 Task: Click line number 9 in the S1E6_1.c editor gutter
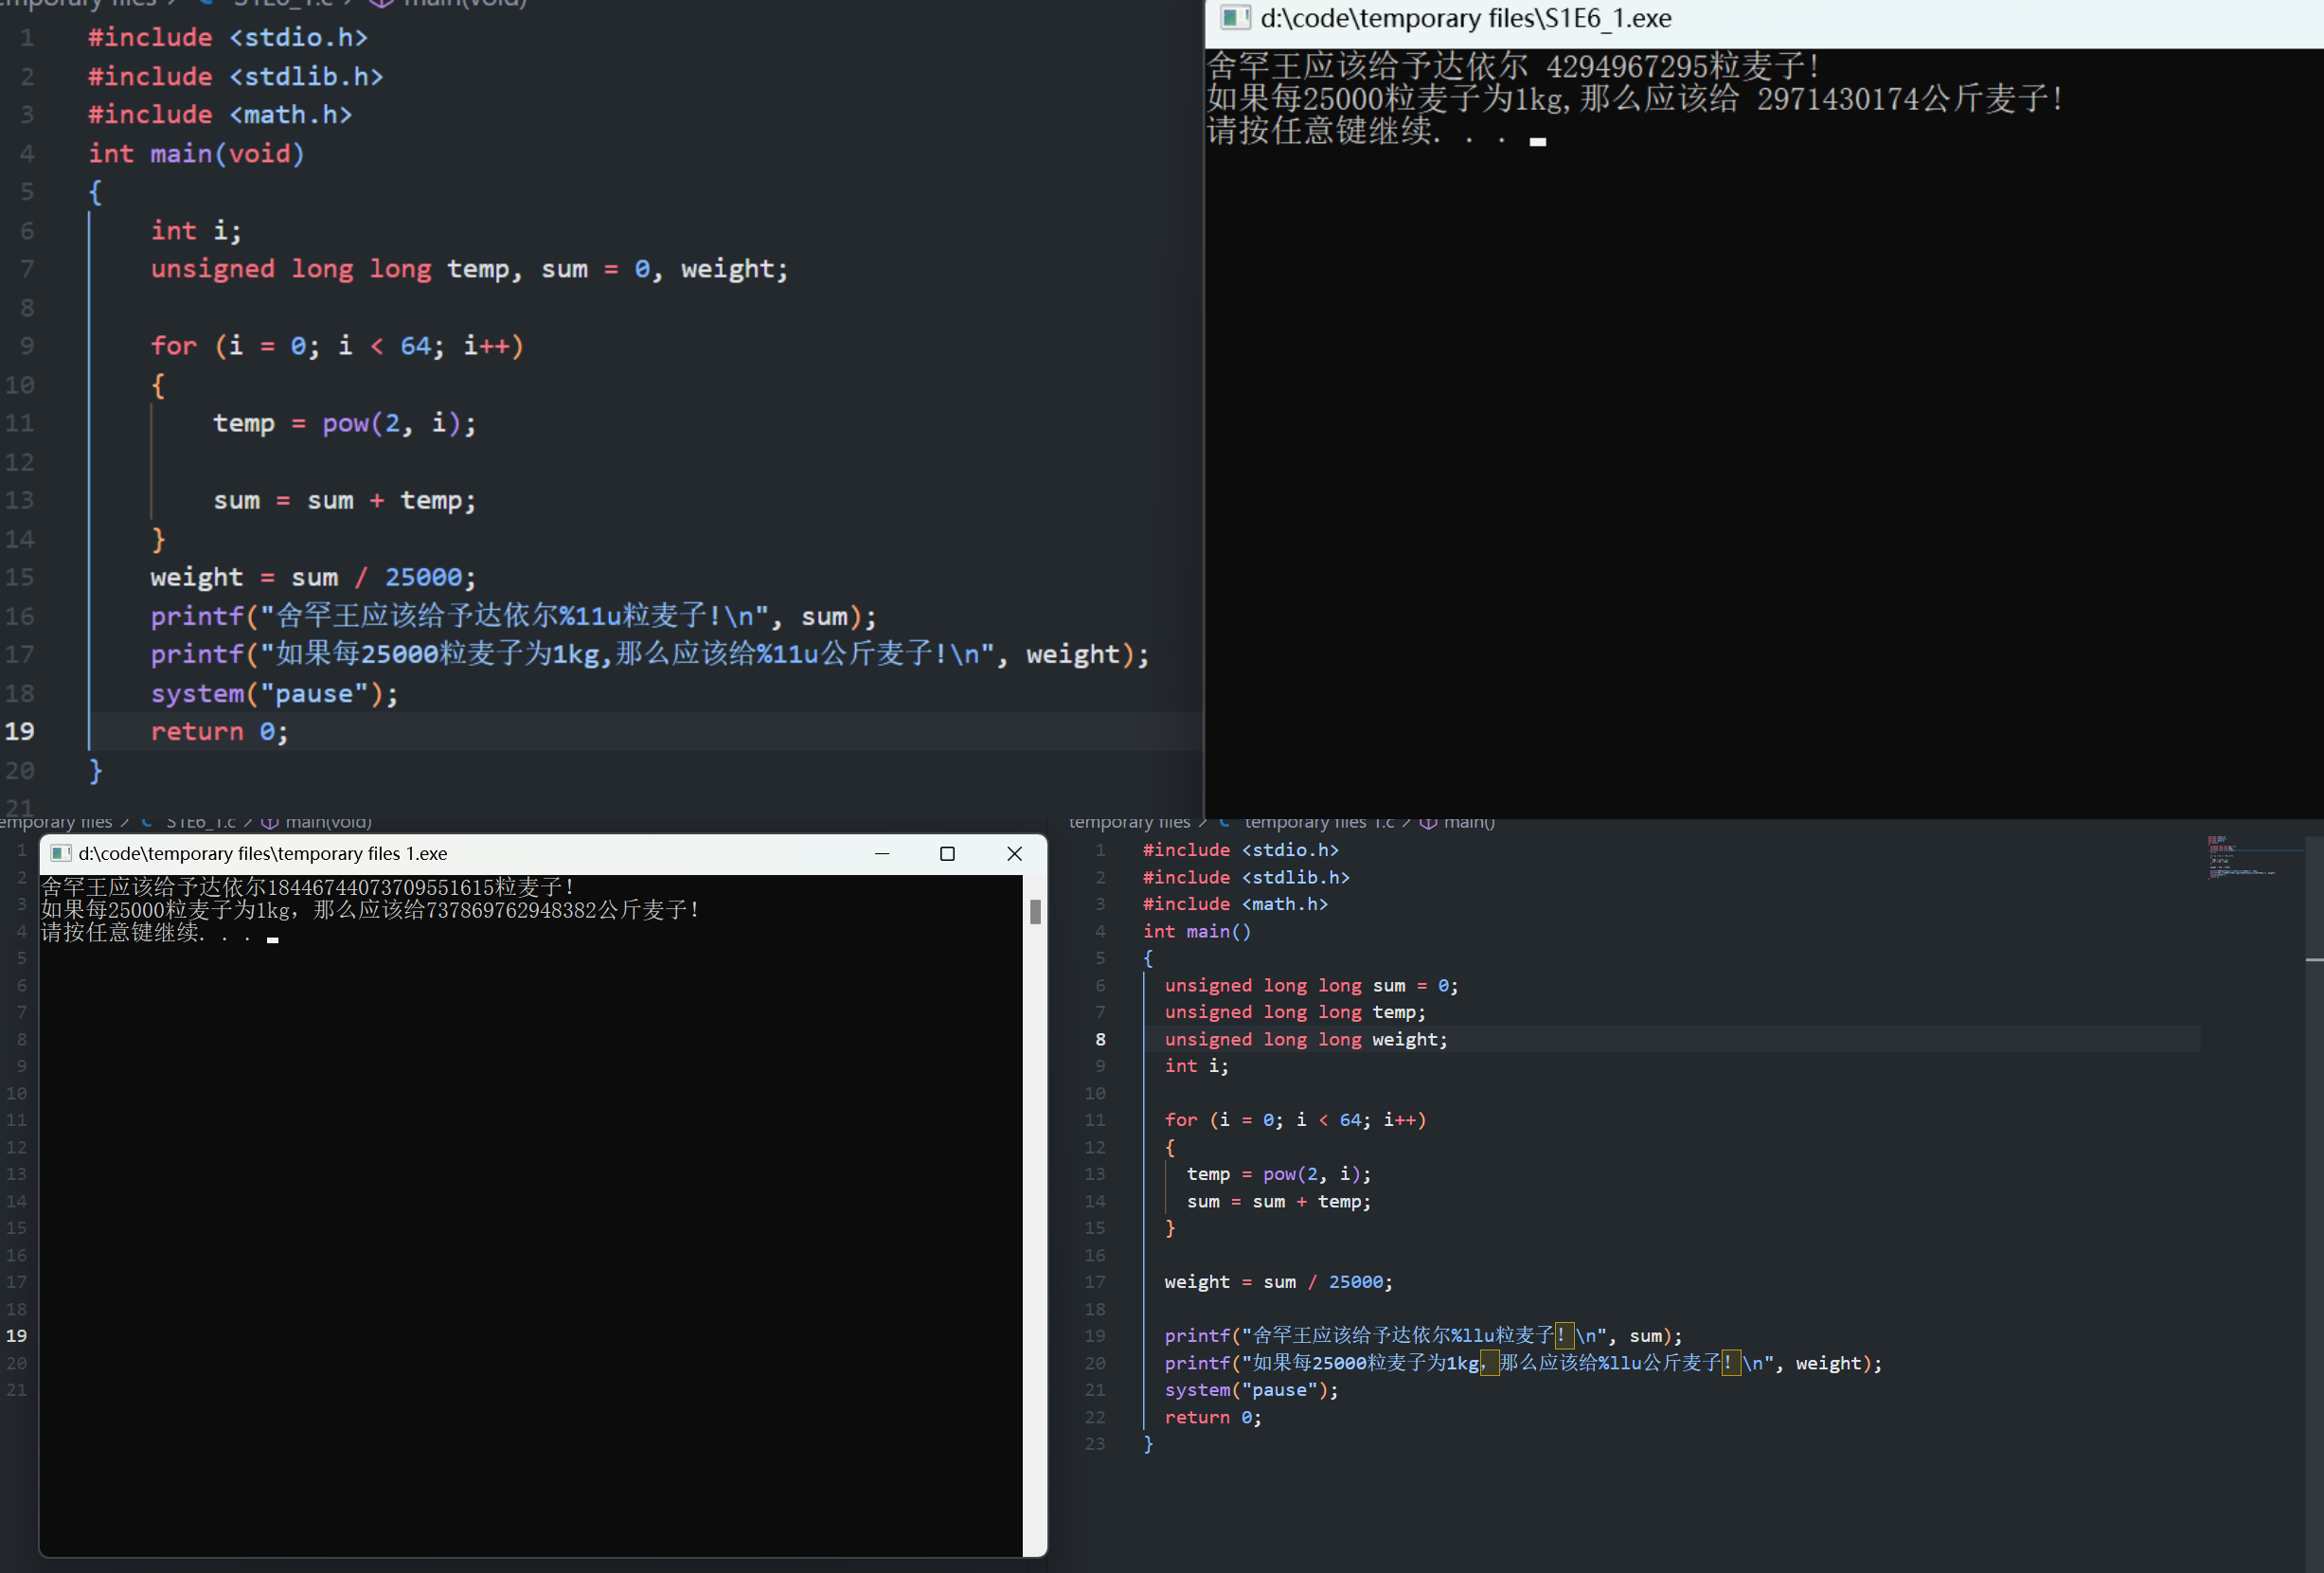click(x=26, y=346)
